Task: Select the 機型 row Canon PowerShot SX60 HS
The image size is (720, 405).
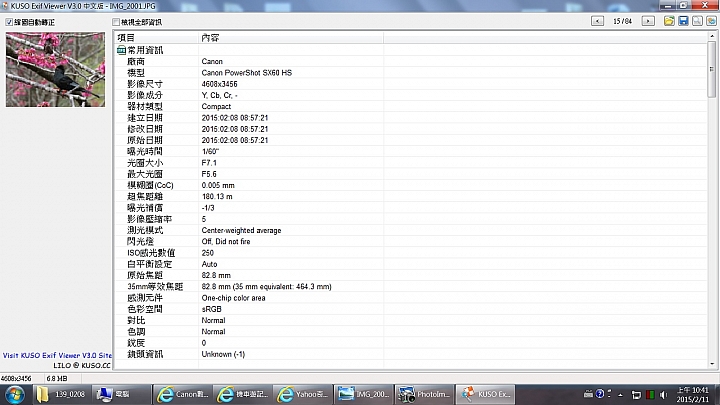Action: [411, 73]
